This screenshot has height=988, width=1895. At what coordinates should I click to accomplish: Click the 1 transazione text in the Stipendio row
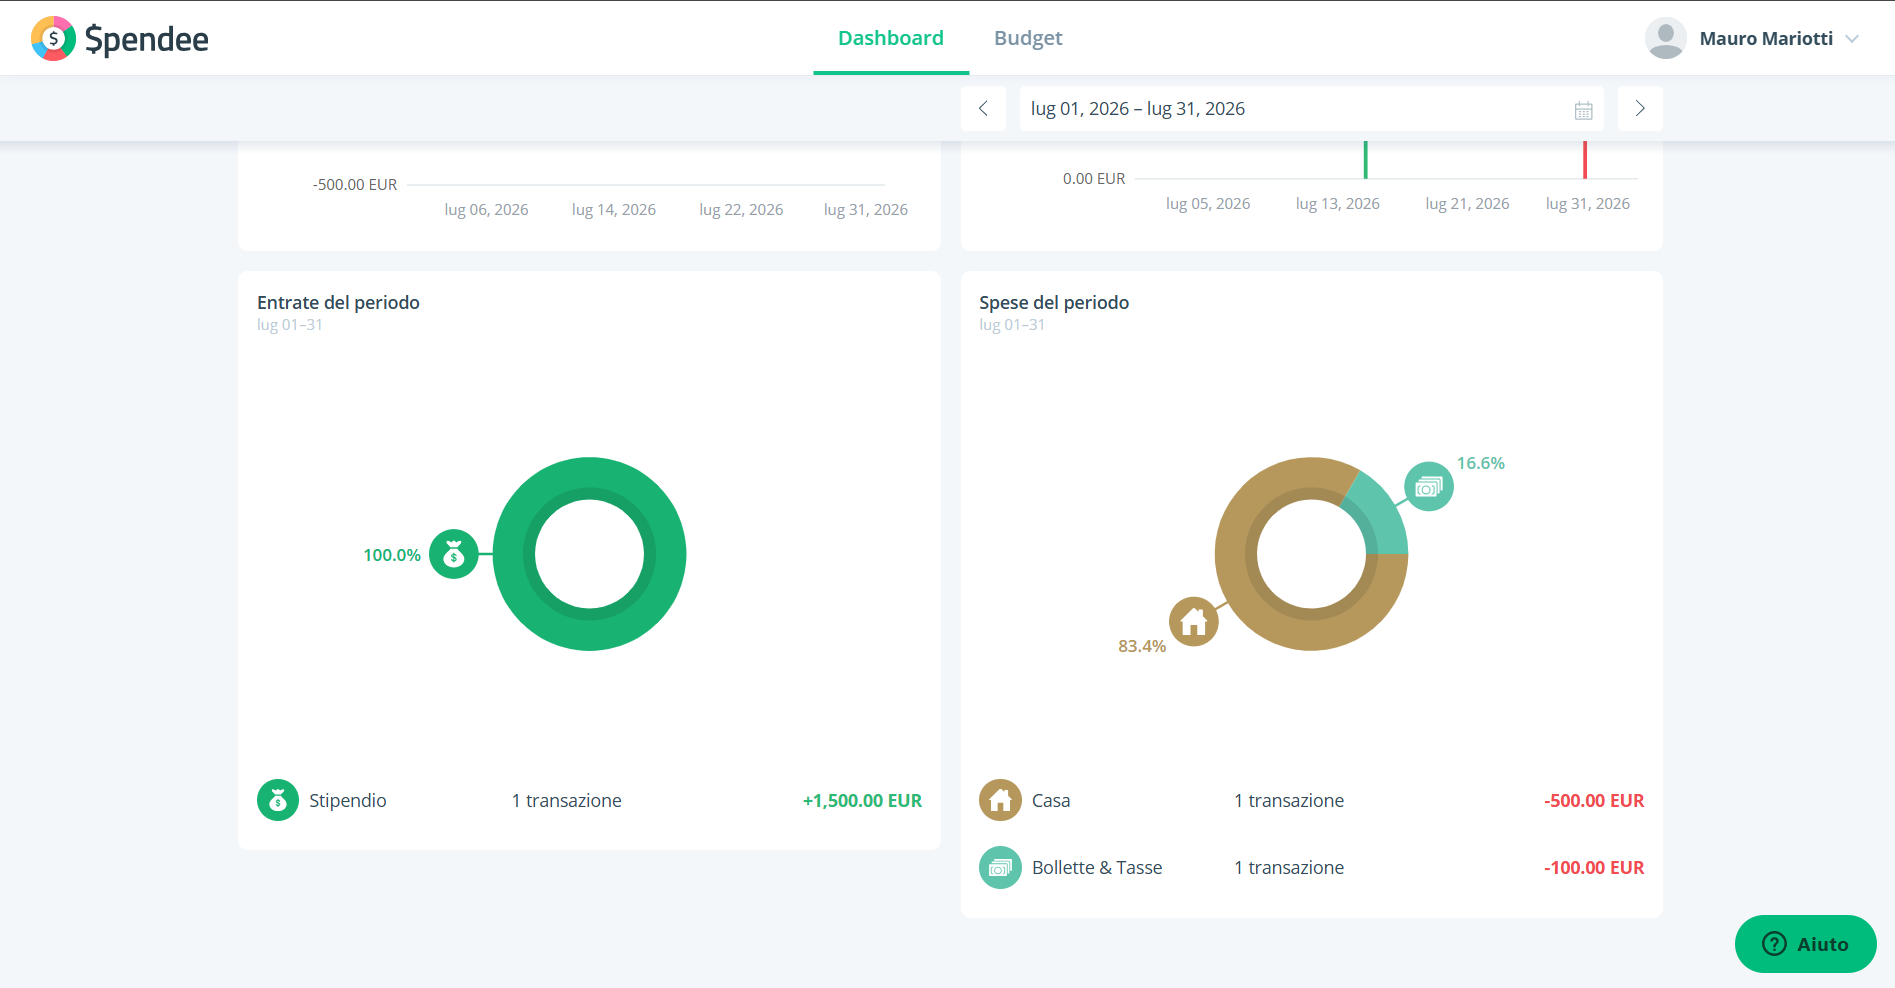pyautogui.click(x=567, y=800)
